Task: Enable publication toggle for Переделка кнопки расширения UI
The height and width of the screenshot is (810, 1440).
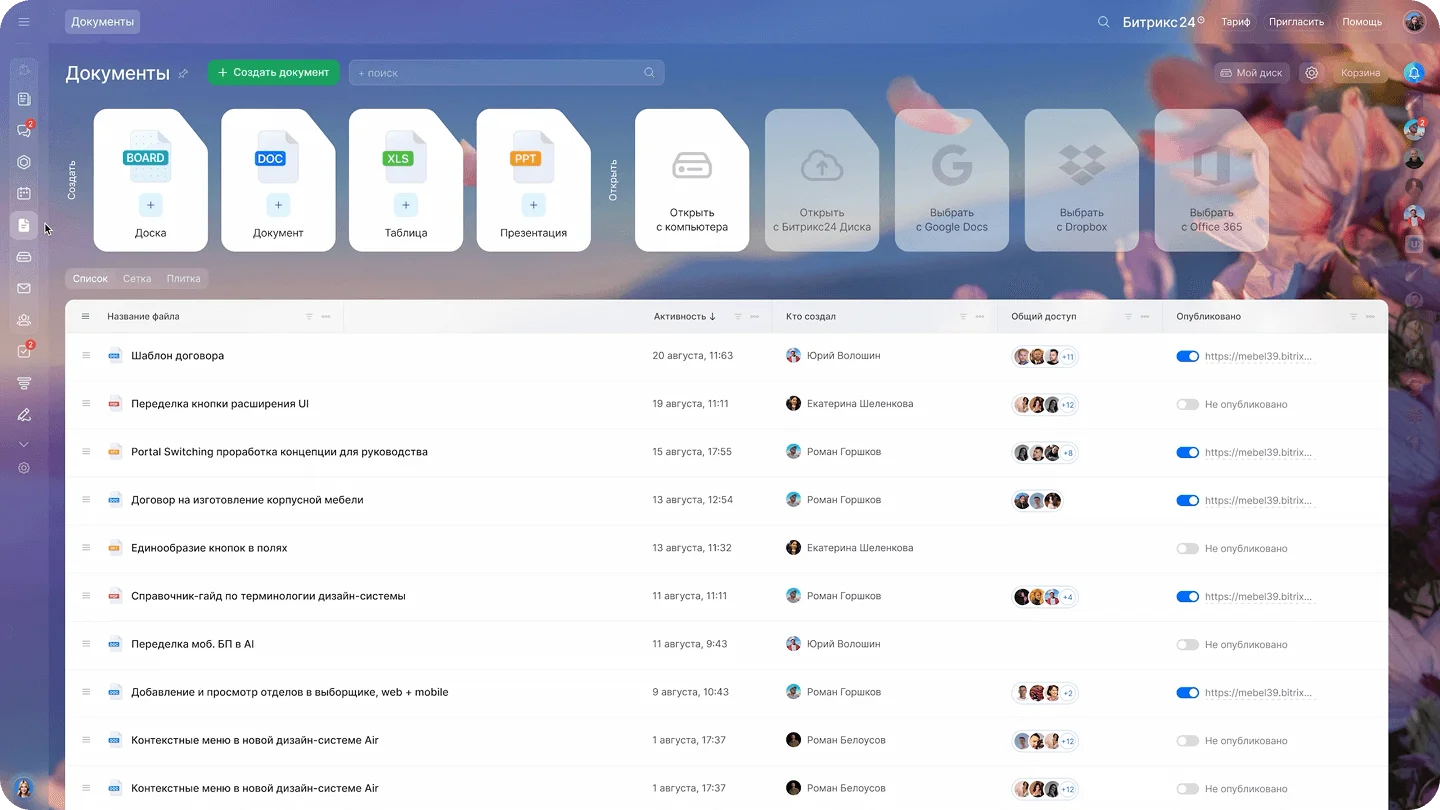Action: click(1187, 405)
